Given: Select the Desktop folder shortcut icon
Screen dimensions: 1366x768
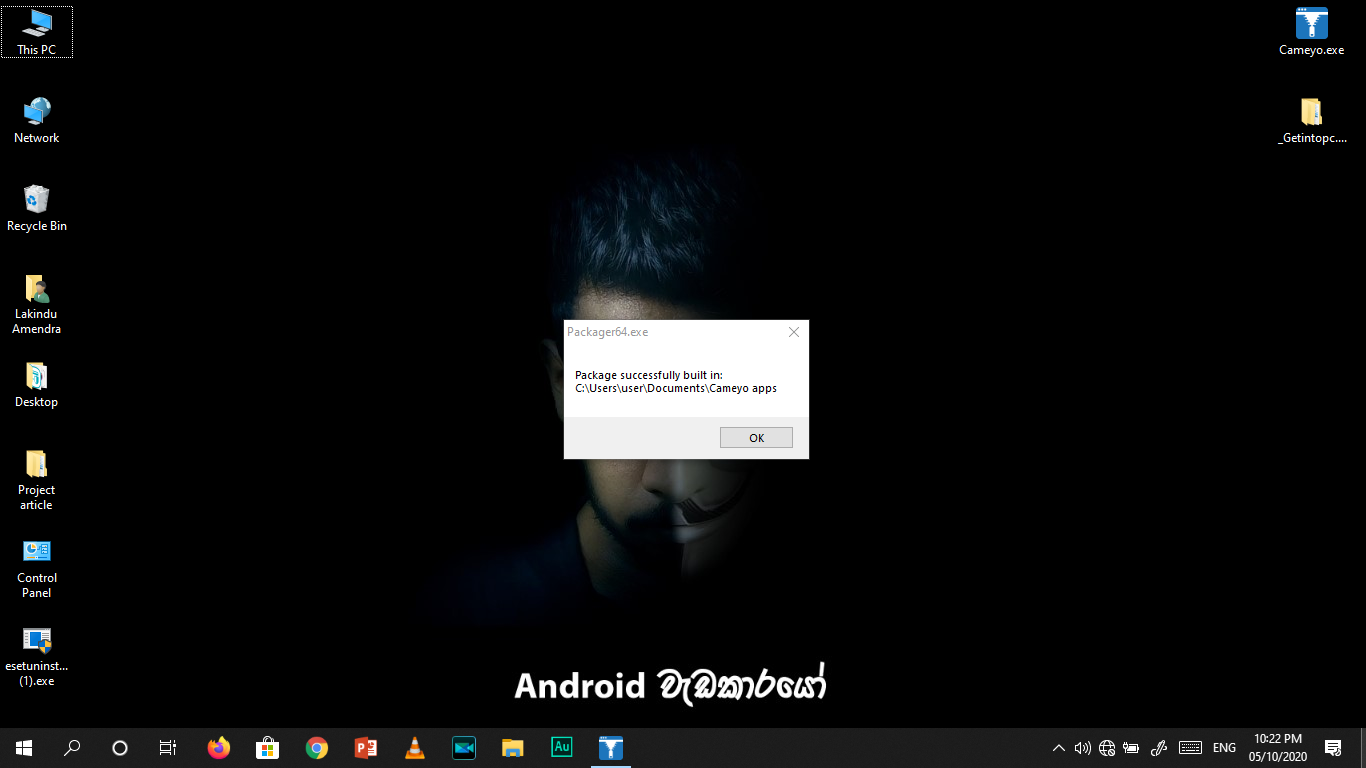Looking at the screenshot, I should 37,385.
